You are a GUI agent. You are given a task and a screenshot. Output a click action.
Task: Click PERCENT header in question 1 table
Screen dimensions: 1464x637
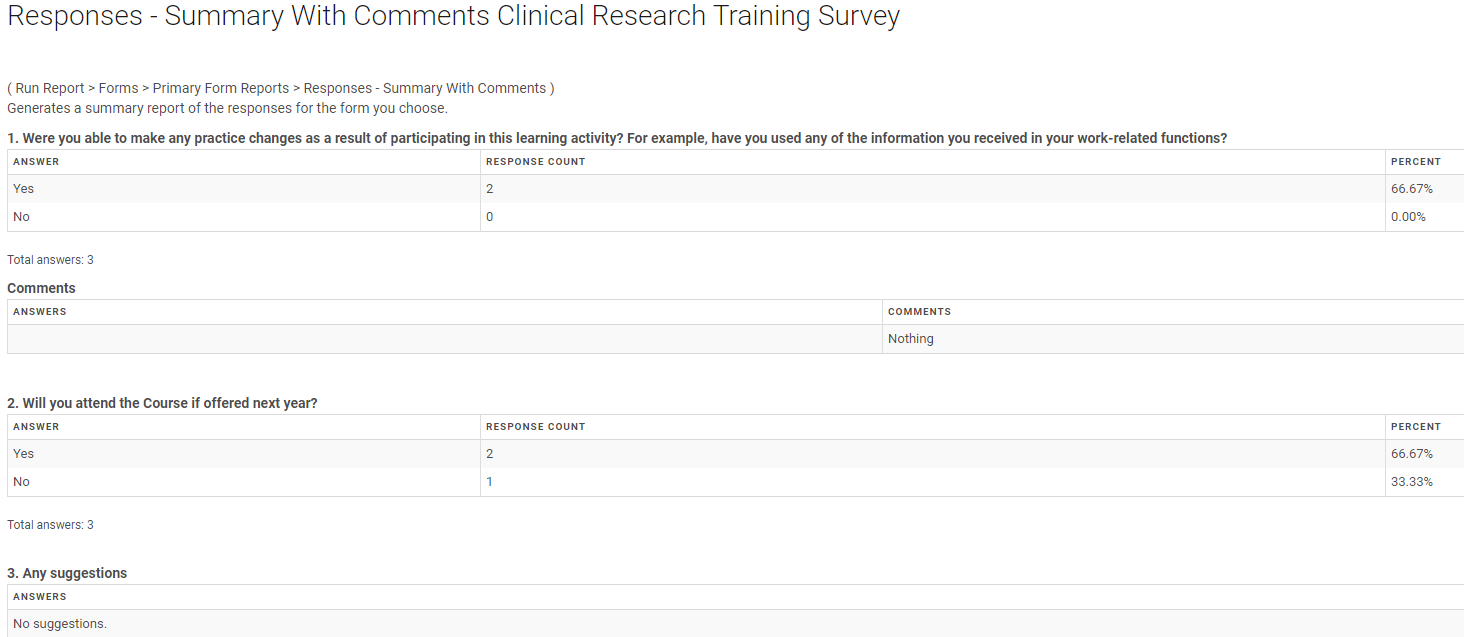pyautogui.click(x=1415, y=162)
